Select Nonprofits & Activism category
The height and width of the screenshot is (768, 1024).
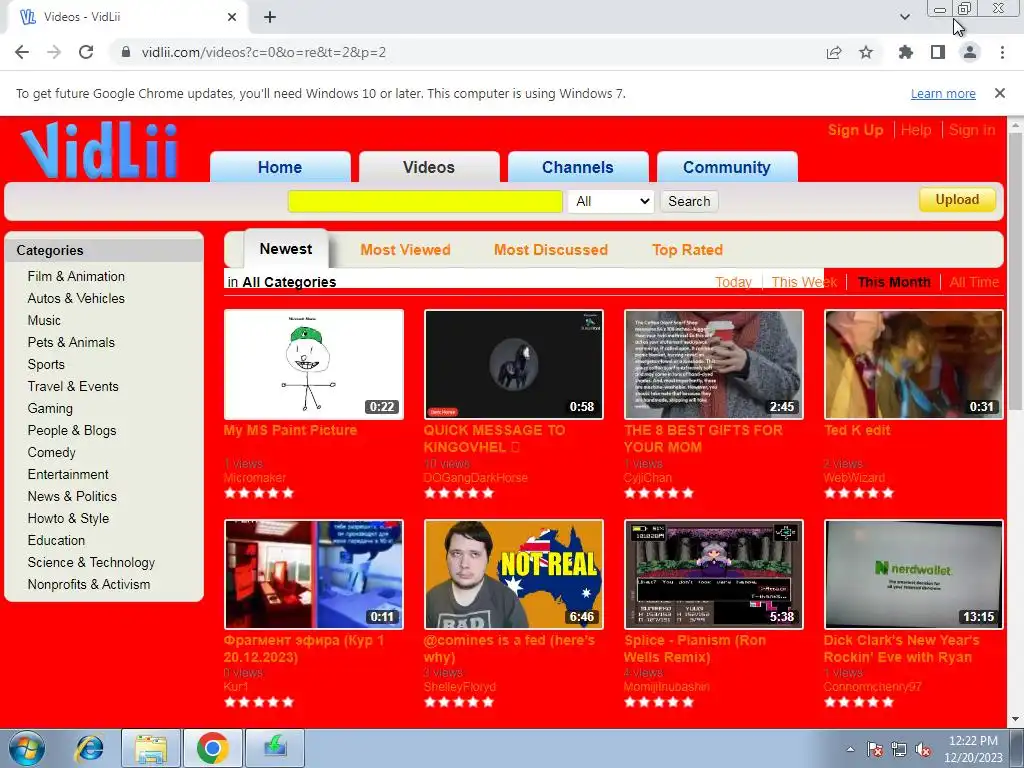pos(89,584)
